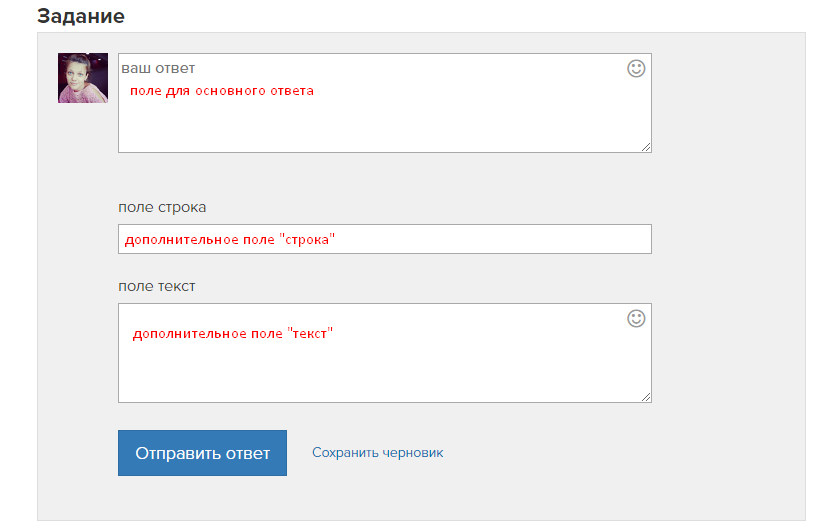Click inside the 'поле текст' textarea
The image size is (821, 531).
click(x=385, y=353)
